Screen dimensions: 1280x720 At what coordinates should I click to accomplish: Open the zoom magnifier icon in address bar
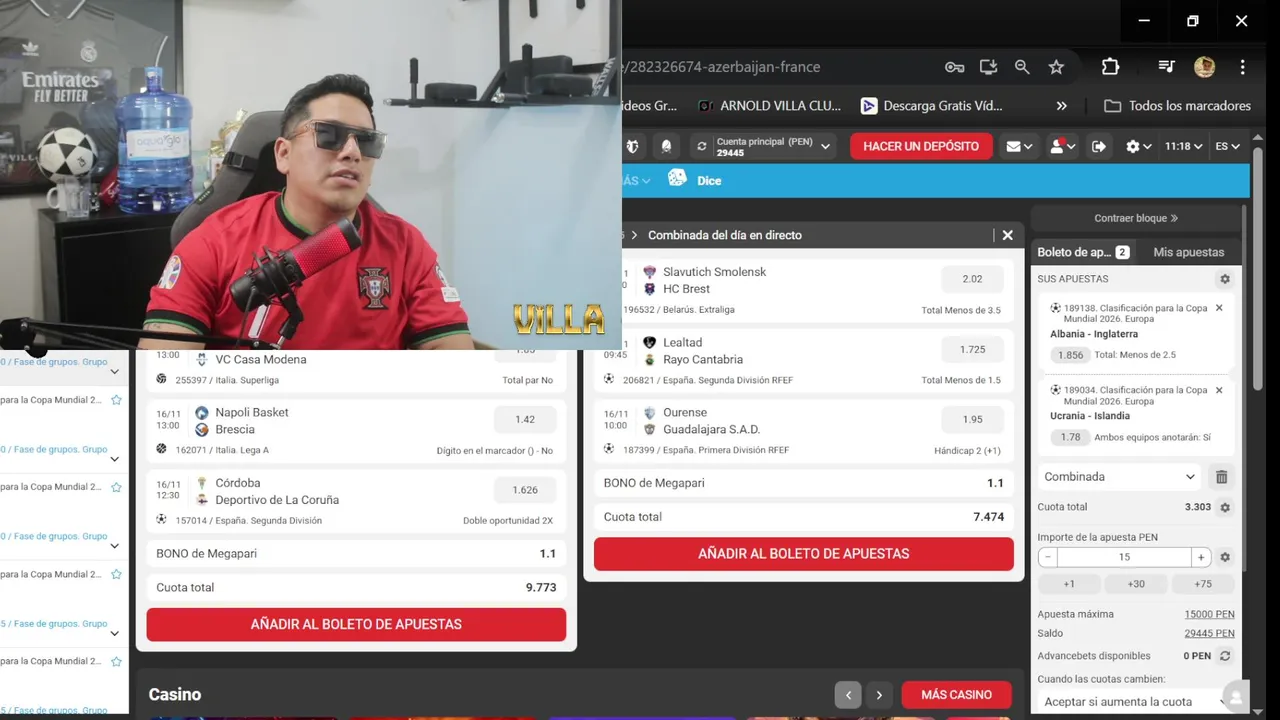click(1022, 67)
